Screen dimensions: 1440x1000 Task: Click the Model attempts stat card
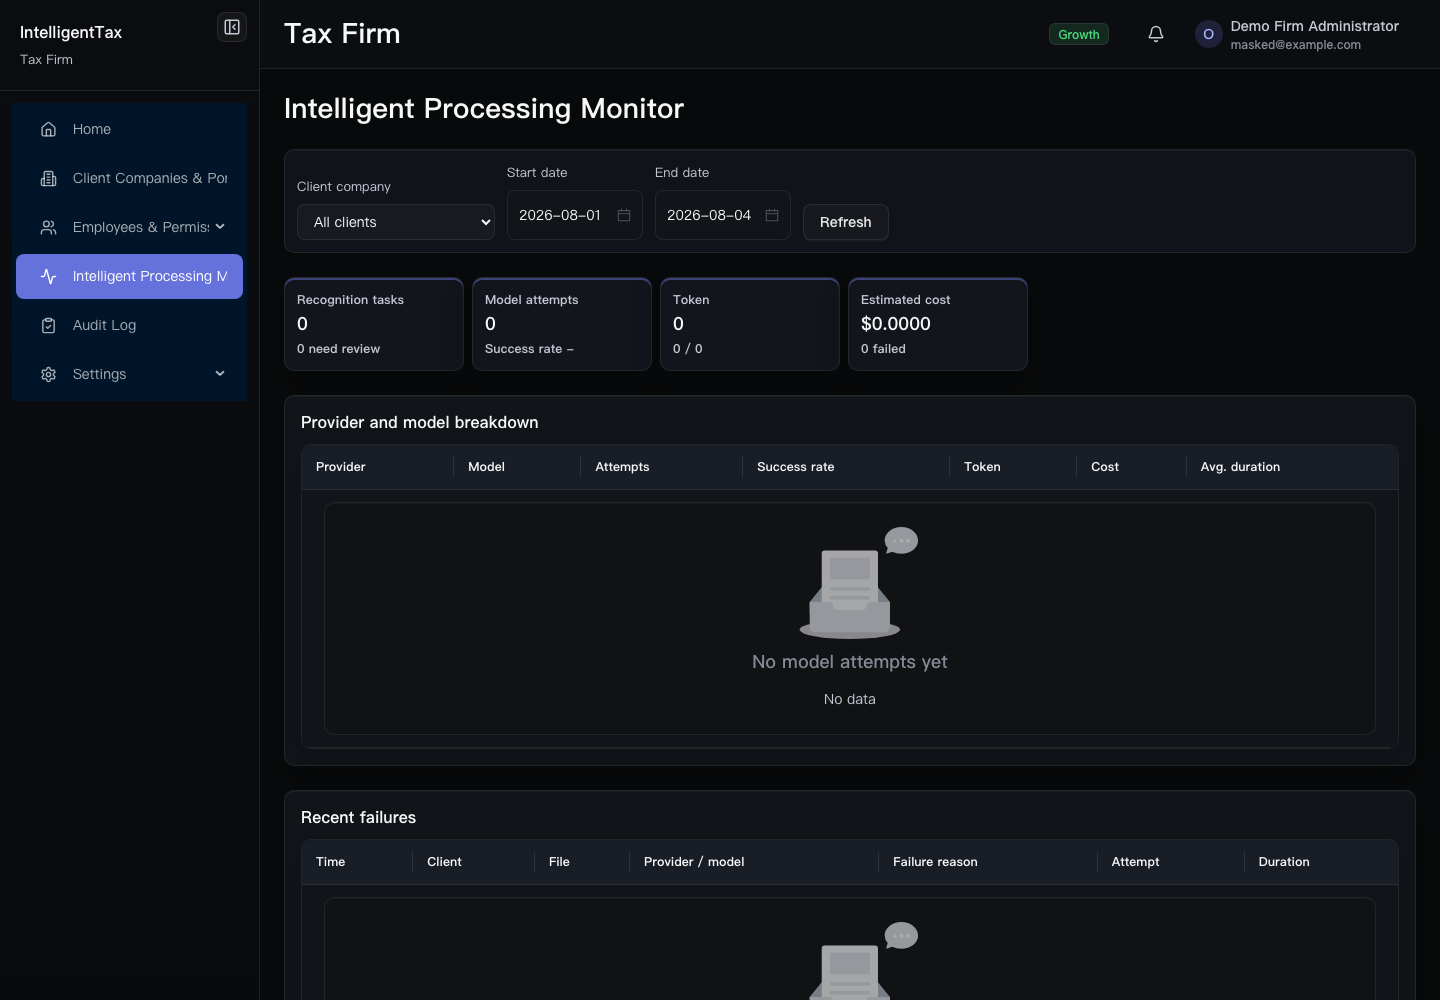562,324
